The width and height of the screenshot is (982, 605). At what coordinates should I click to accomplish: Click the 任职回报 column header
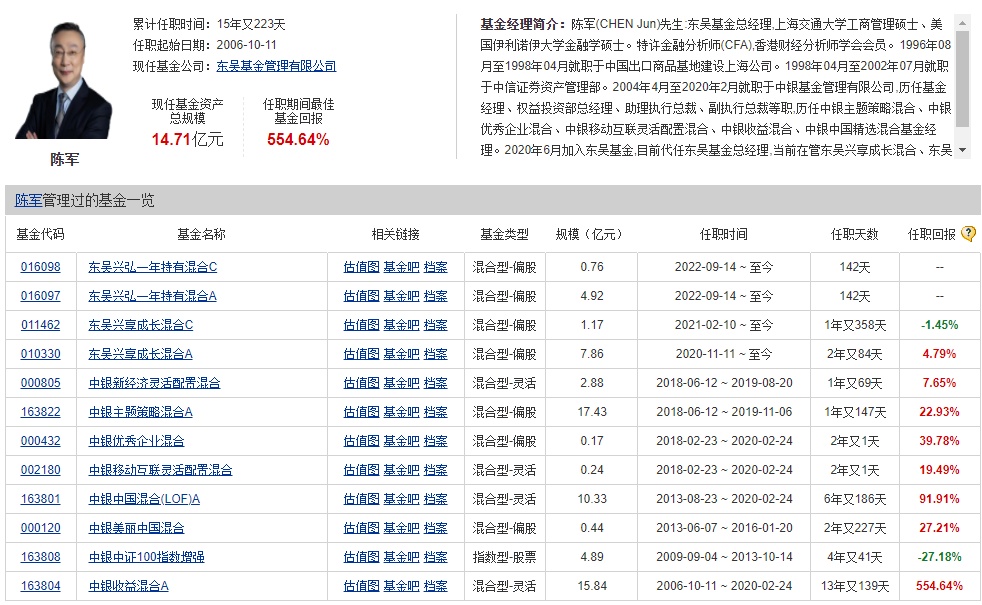point(931,234)
